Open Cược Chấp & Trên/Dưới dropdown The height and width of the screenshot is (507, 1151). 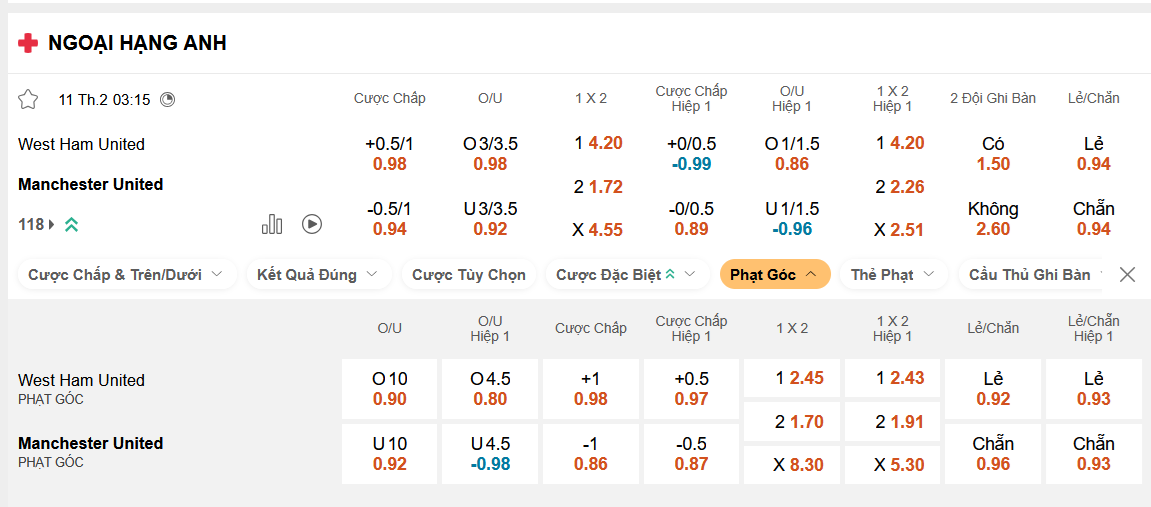tap(126, 274)
